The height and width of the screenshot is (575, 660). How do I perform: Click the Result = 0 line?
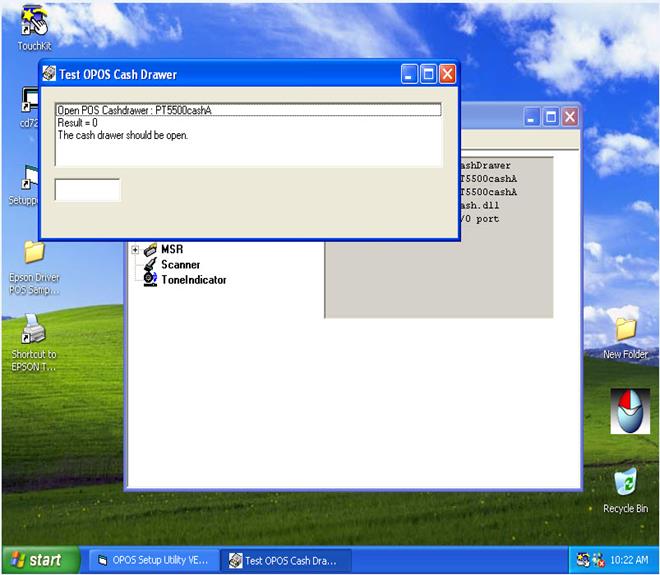click(77, 123)
